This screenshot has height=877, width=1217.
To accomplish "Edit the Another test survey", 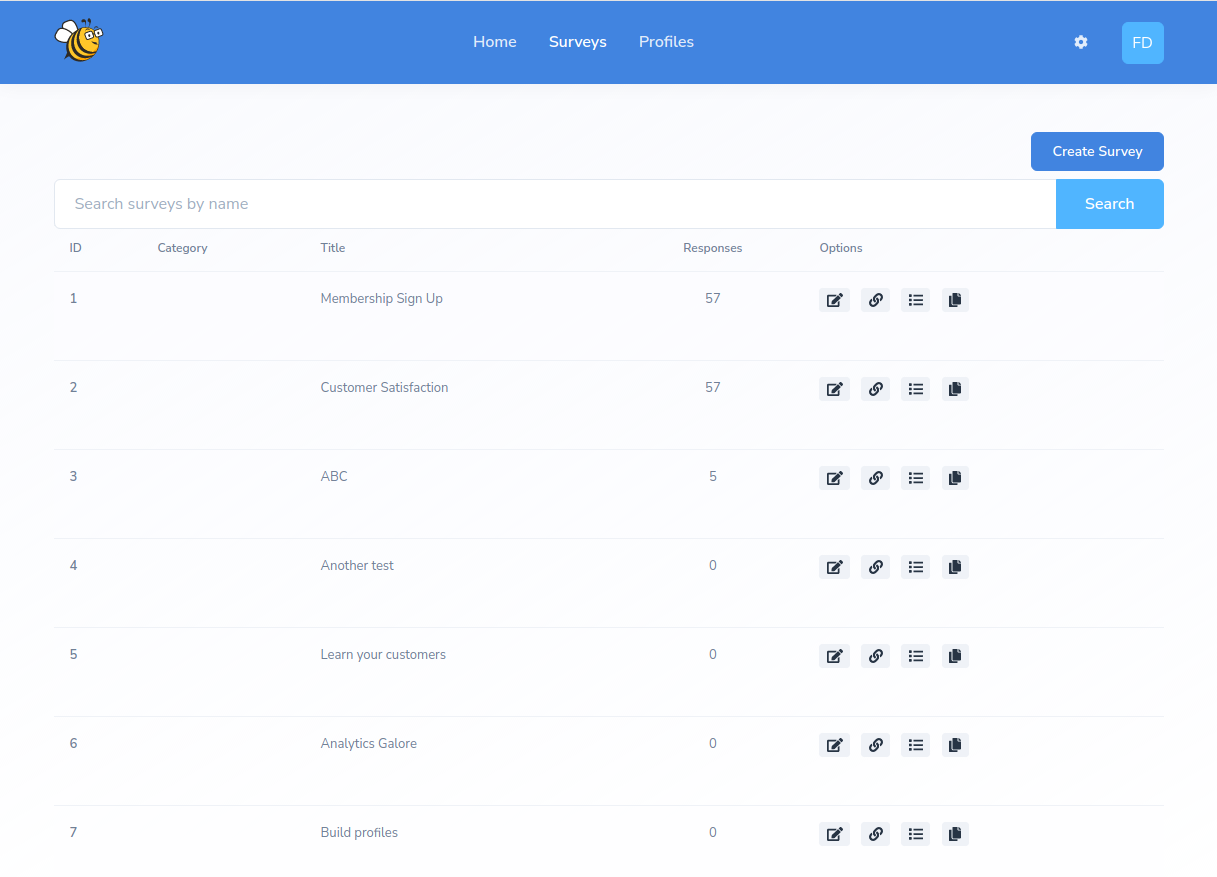I will [834, 567].
